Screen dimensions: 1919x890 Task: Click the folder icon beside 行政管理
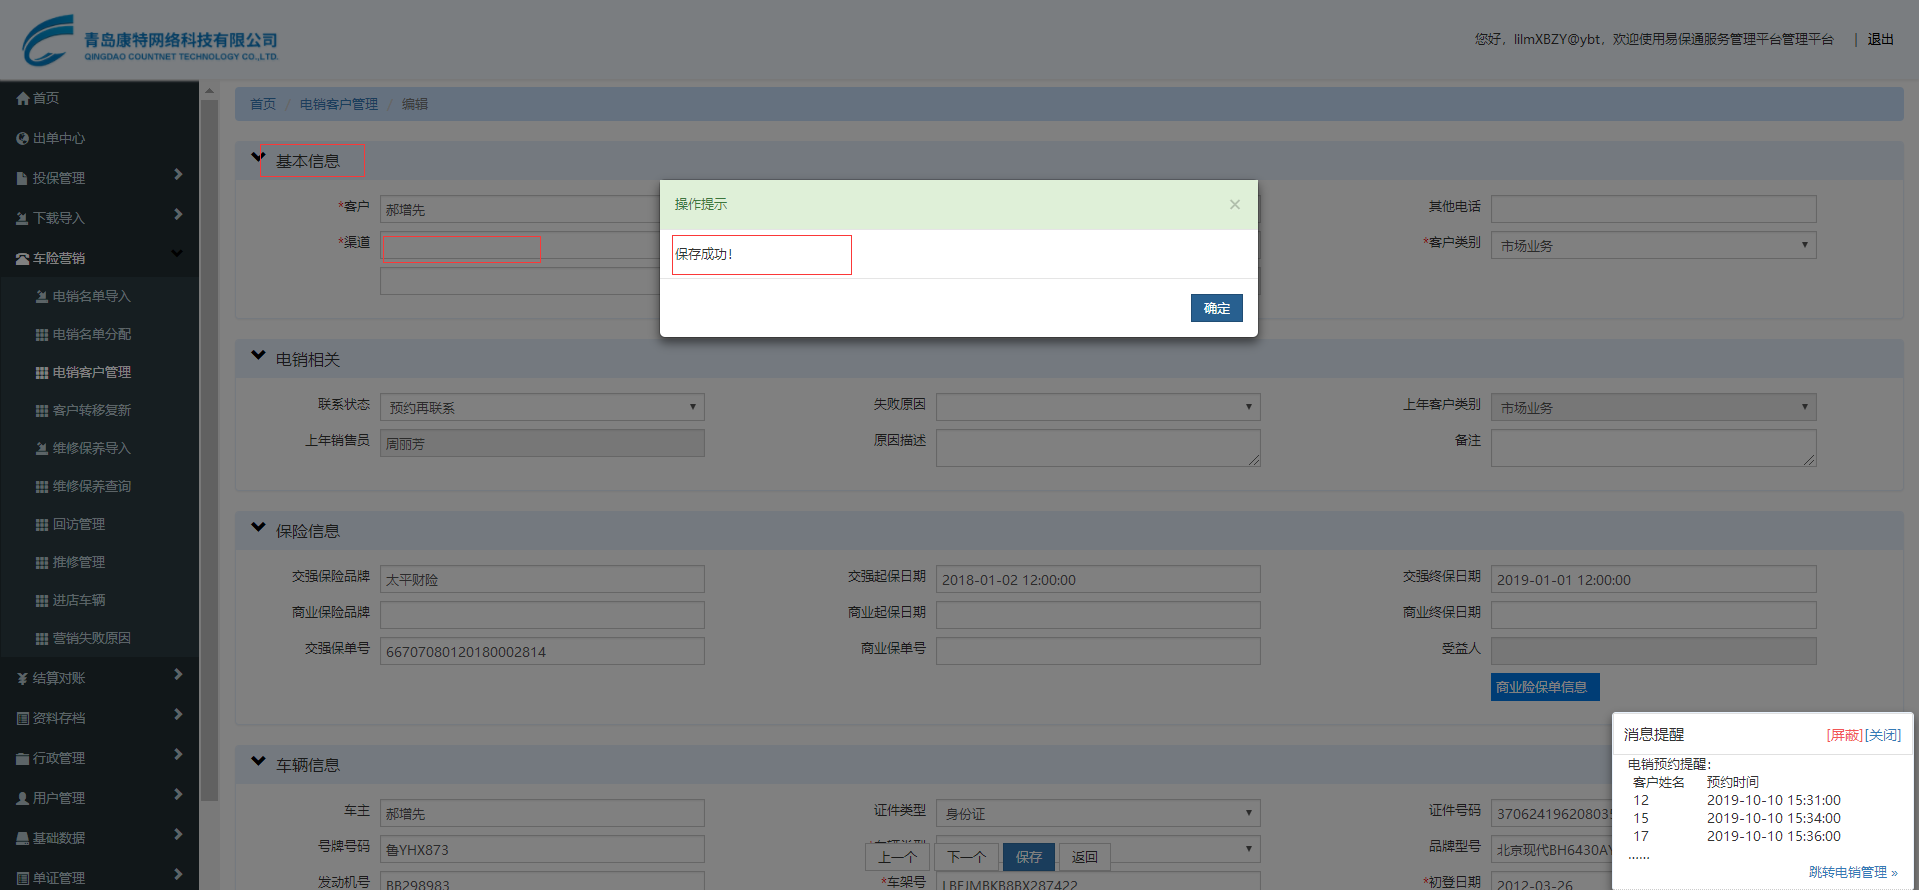point(22,758)
